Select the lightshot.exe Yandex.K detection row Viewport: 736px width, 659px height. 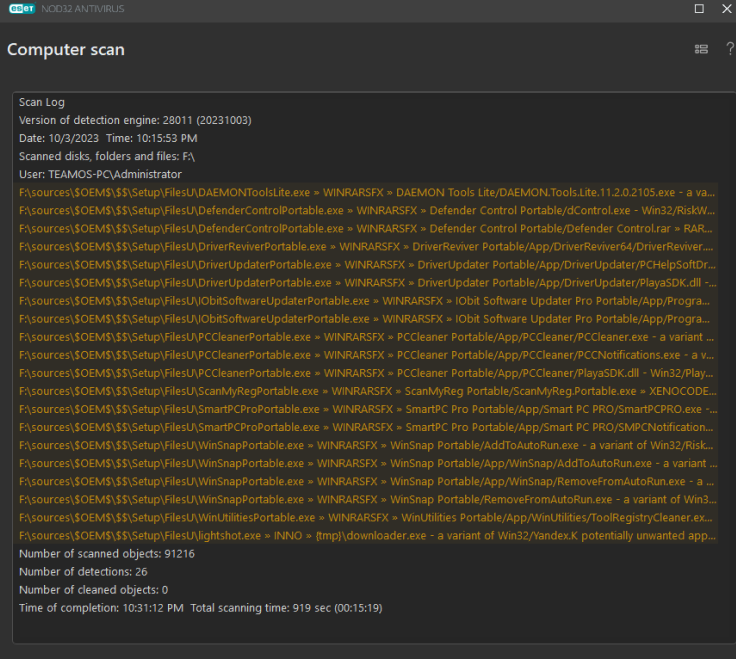(x=367, y=536)
